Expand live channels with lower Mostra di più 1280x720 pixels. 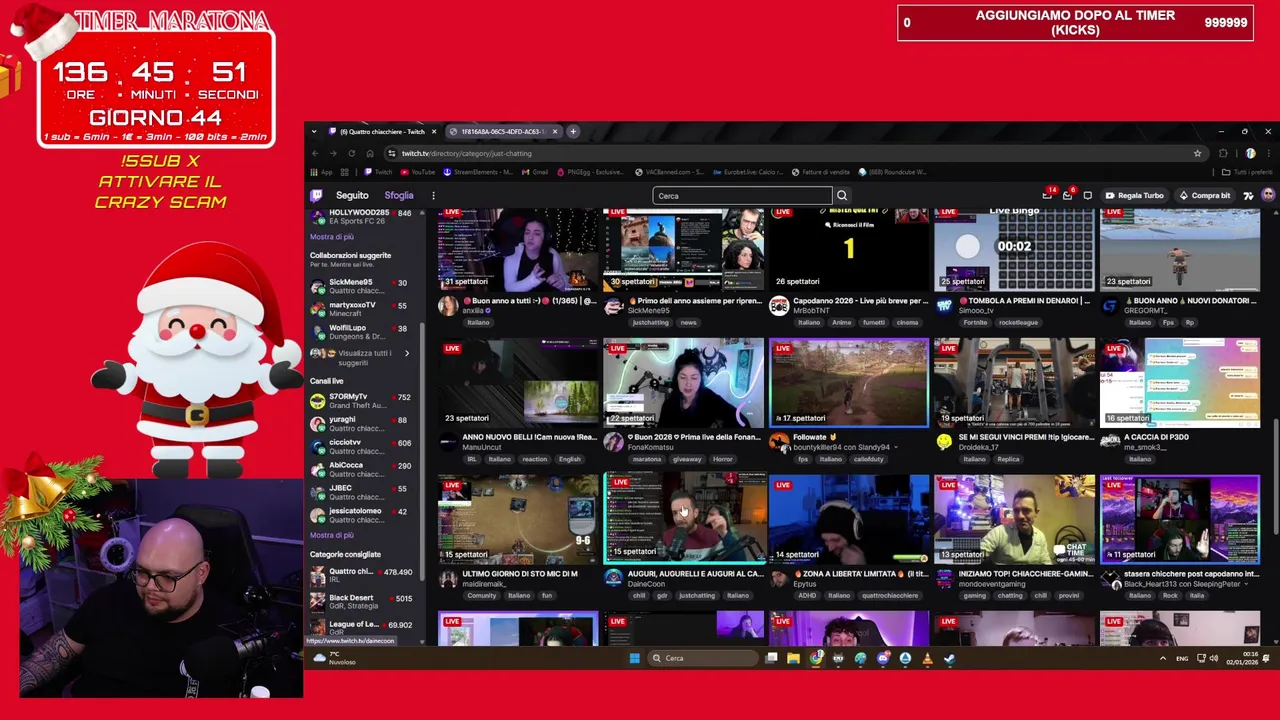[331, 535]
